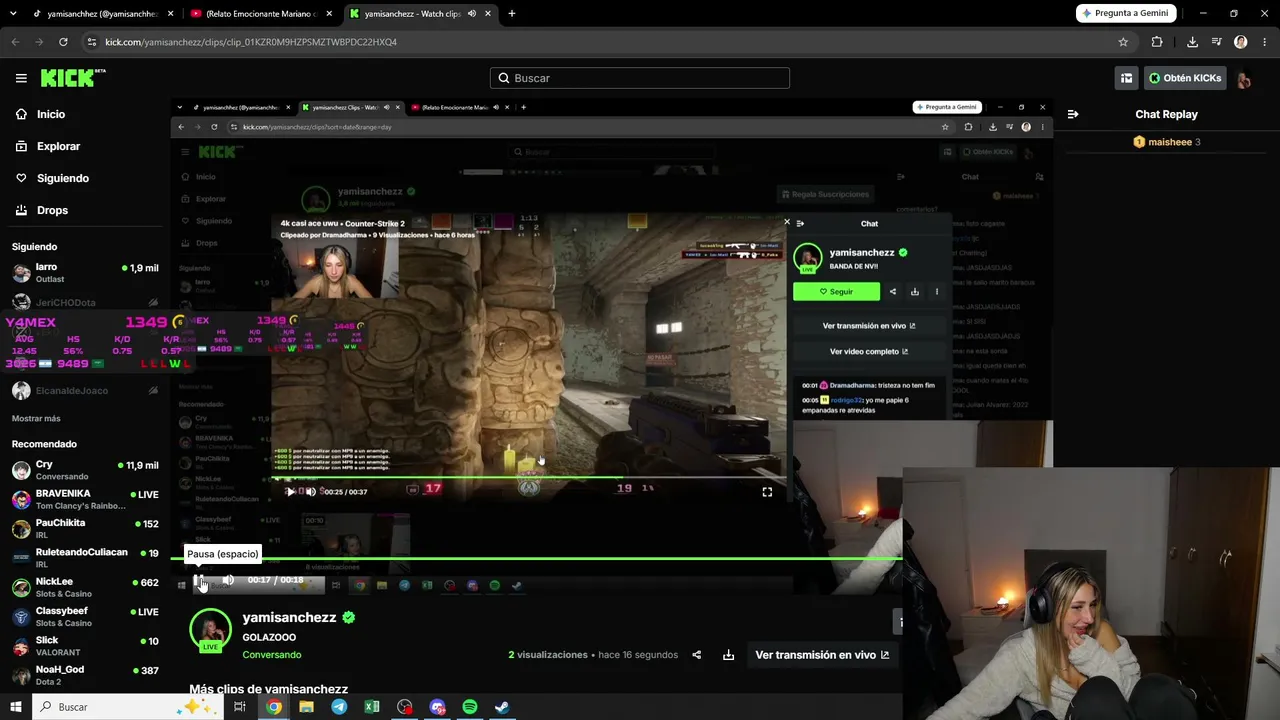Viewport: 1280px width, 720px height.
Task: Click the address bar URL
Action: click(251, 42)
